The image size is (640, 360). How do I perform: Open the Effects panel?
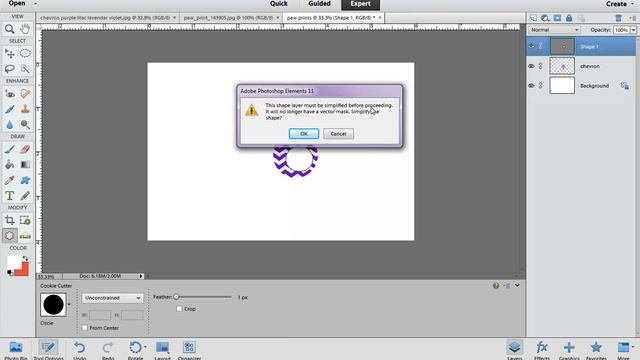pyautogui.click(x=542, y=350)
